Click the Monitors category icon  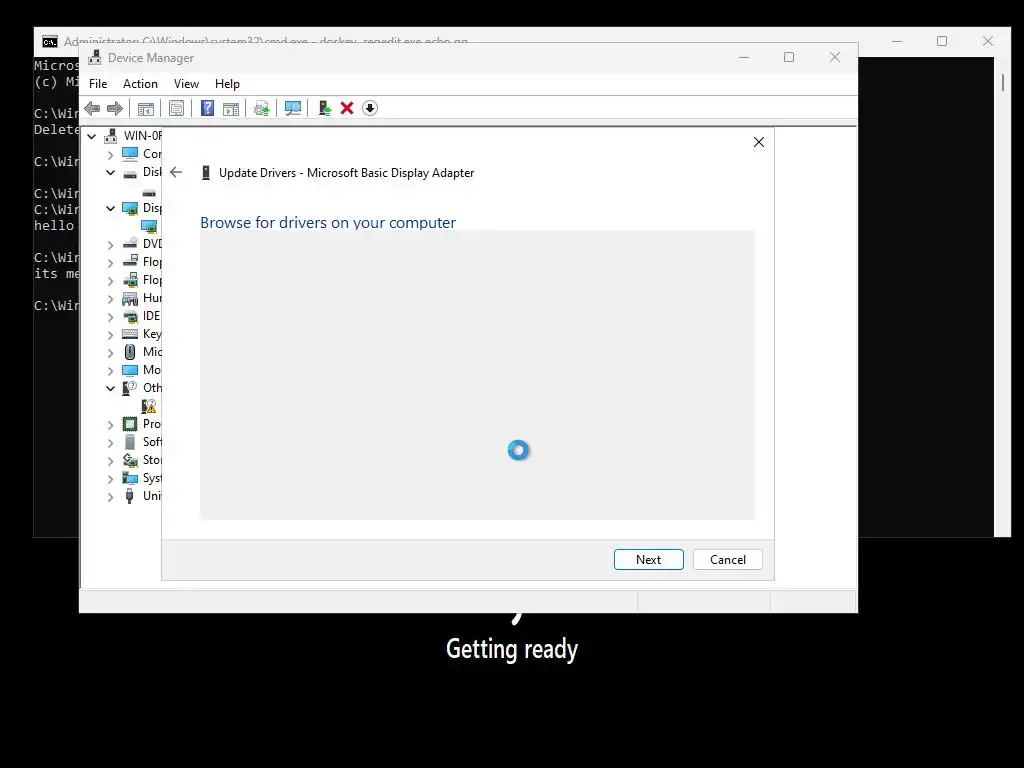click(130, 370)
